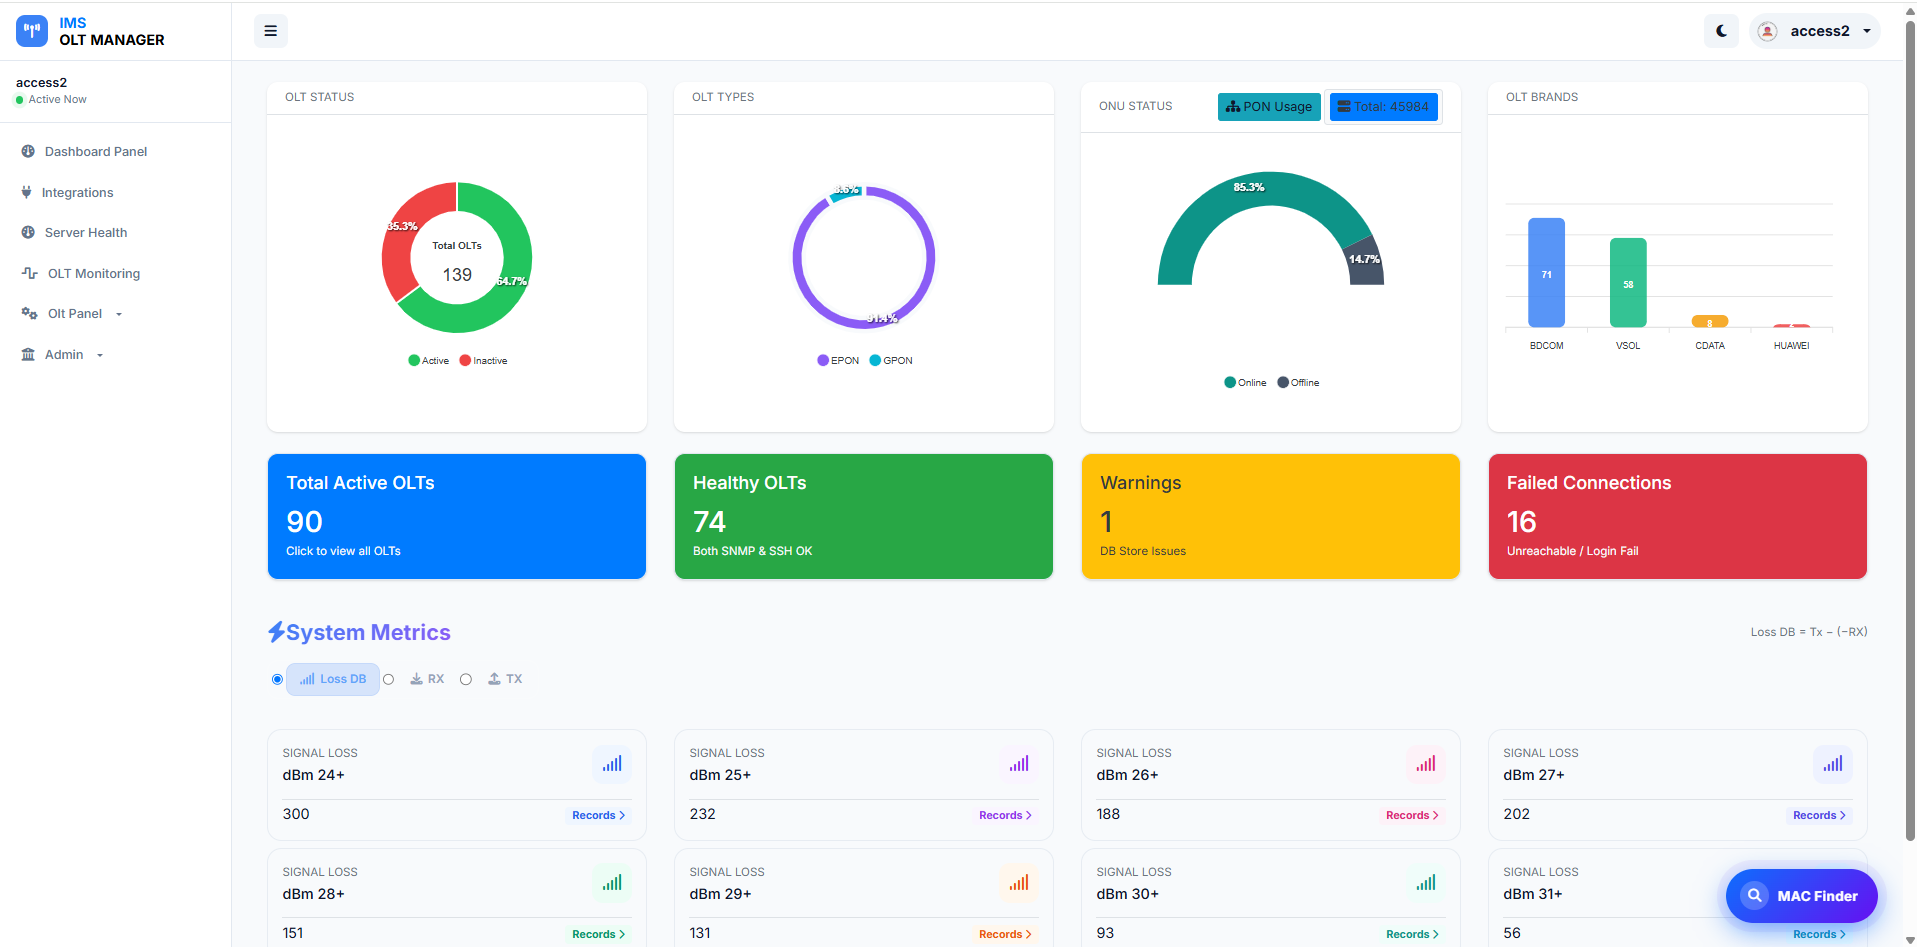Click the 'Active Now' status text
The height and width of the screenshot is (947, 1917).
coord(57,99)
